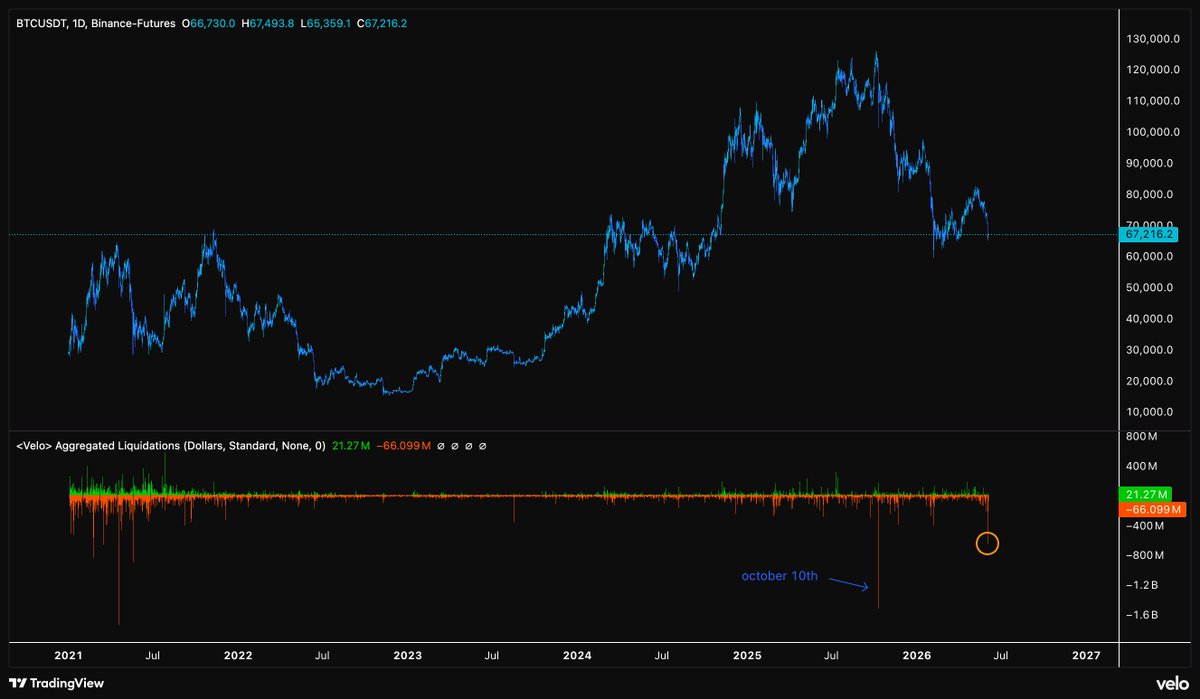Click the orange −66.099 M value in indicator legend
The image size is (1200, 699).
pyautogui.click(x=403, y=447)
